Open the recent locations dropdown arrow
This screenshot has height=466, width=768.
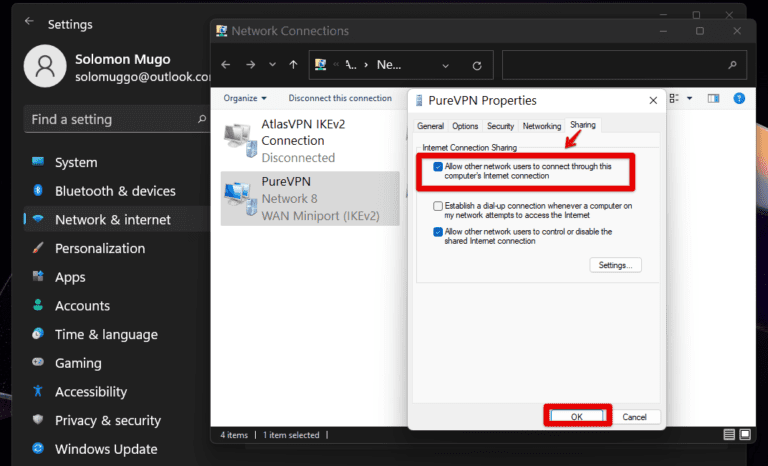272,66
